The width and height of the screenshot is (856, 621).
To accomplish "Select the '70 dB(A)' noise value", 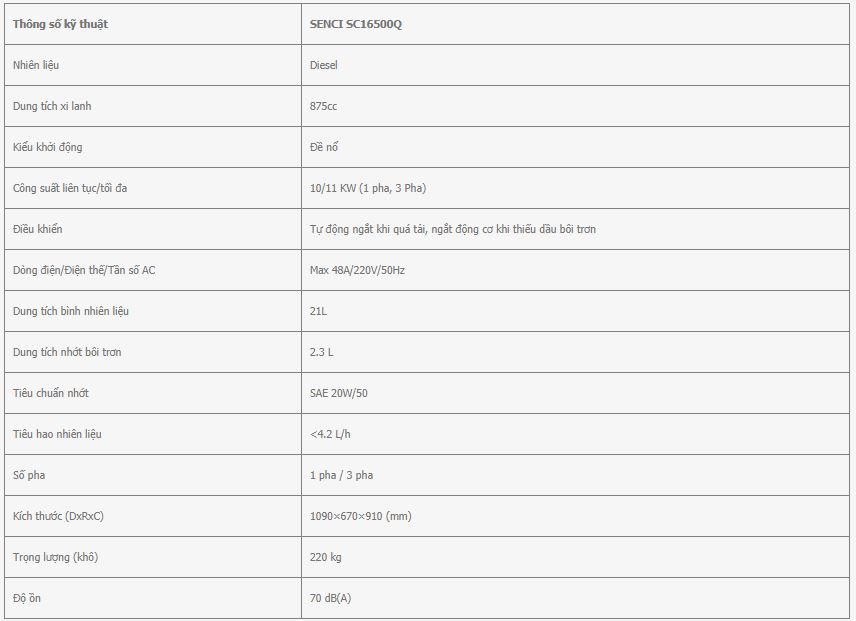I will pyautogui.click(x=330, y=598).
